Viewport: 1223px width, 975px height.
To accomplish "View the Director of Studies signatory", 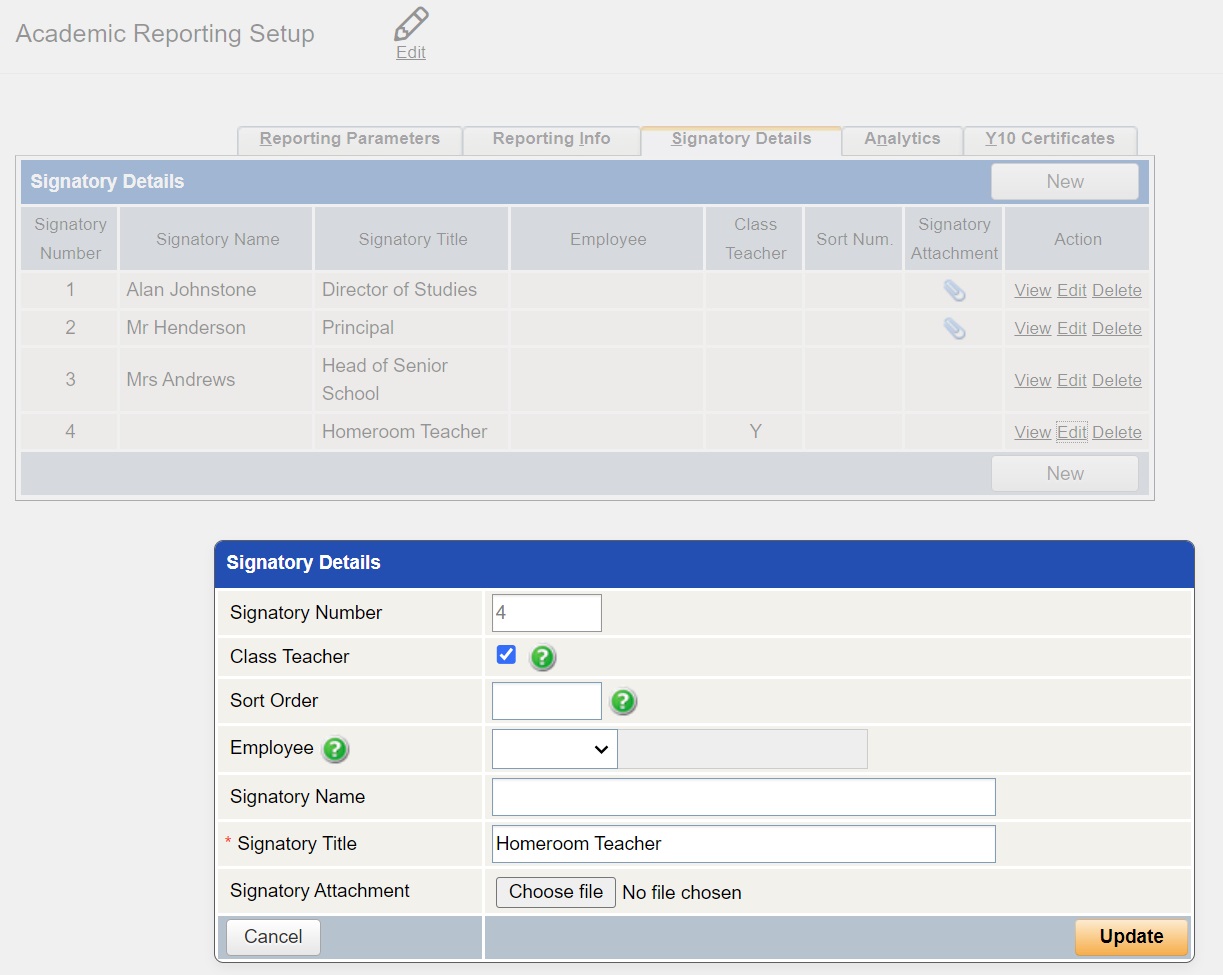I will point(1032,291).
